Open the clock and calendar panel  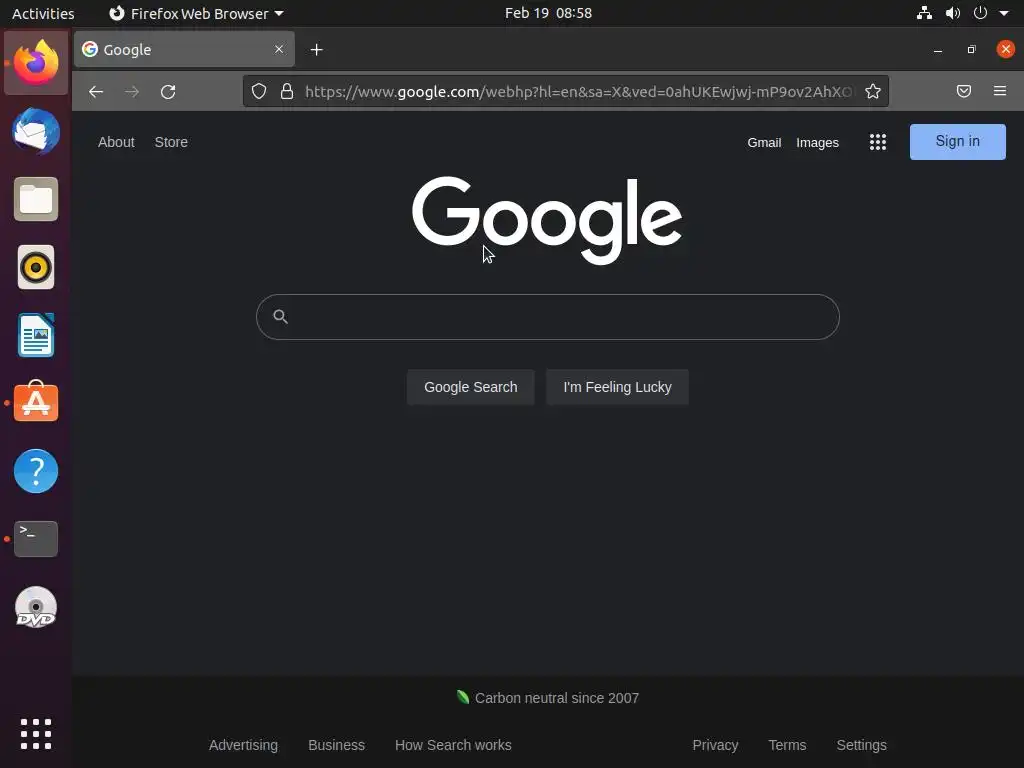point(548,13)
